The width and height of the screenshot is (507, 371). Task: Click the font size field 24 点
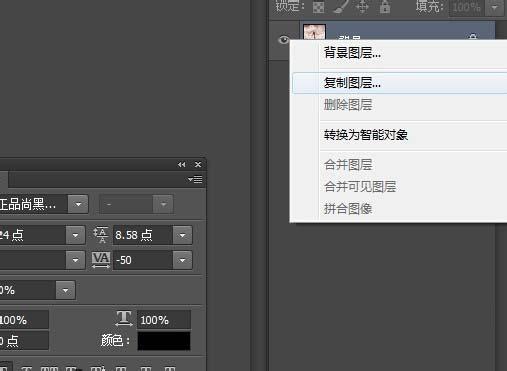click(33, 235)
